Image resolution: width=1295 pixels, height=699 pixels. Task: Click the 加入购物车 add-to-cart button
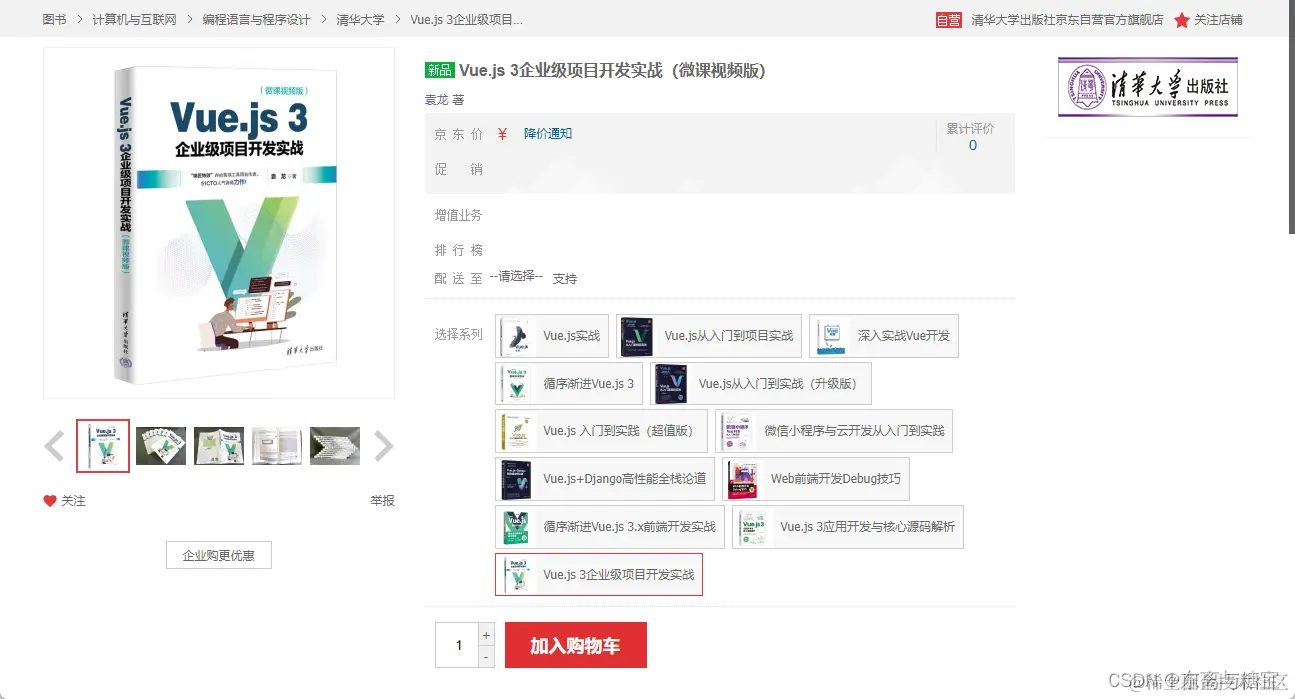[576, 645]
